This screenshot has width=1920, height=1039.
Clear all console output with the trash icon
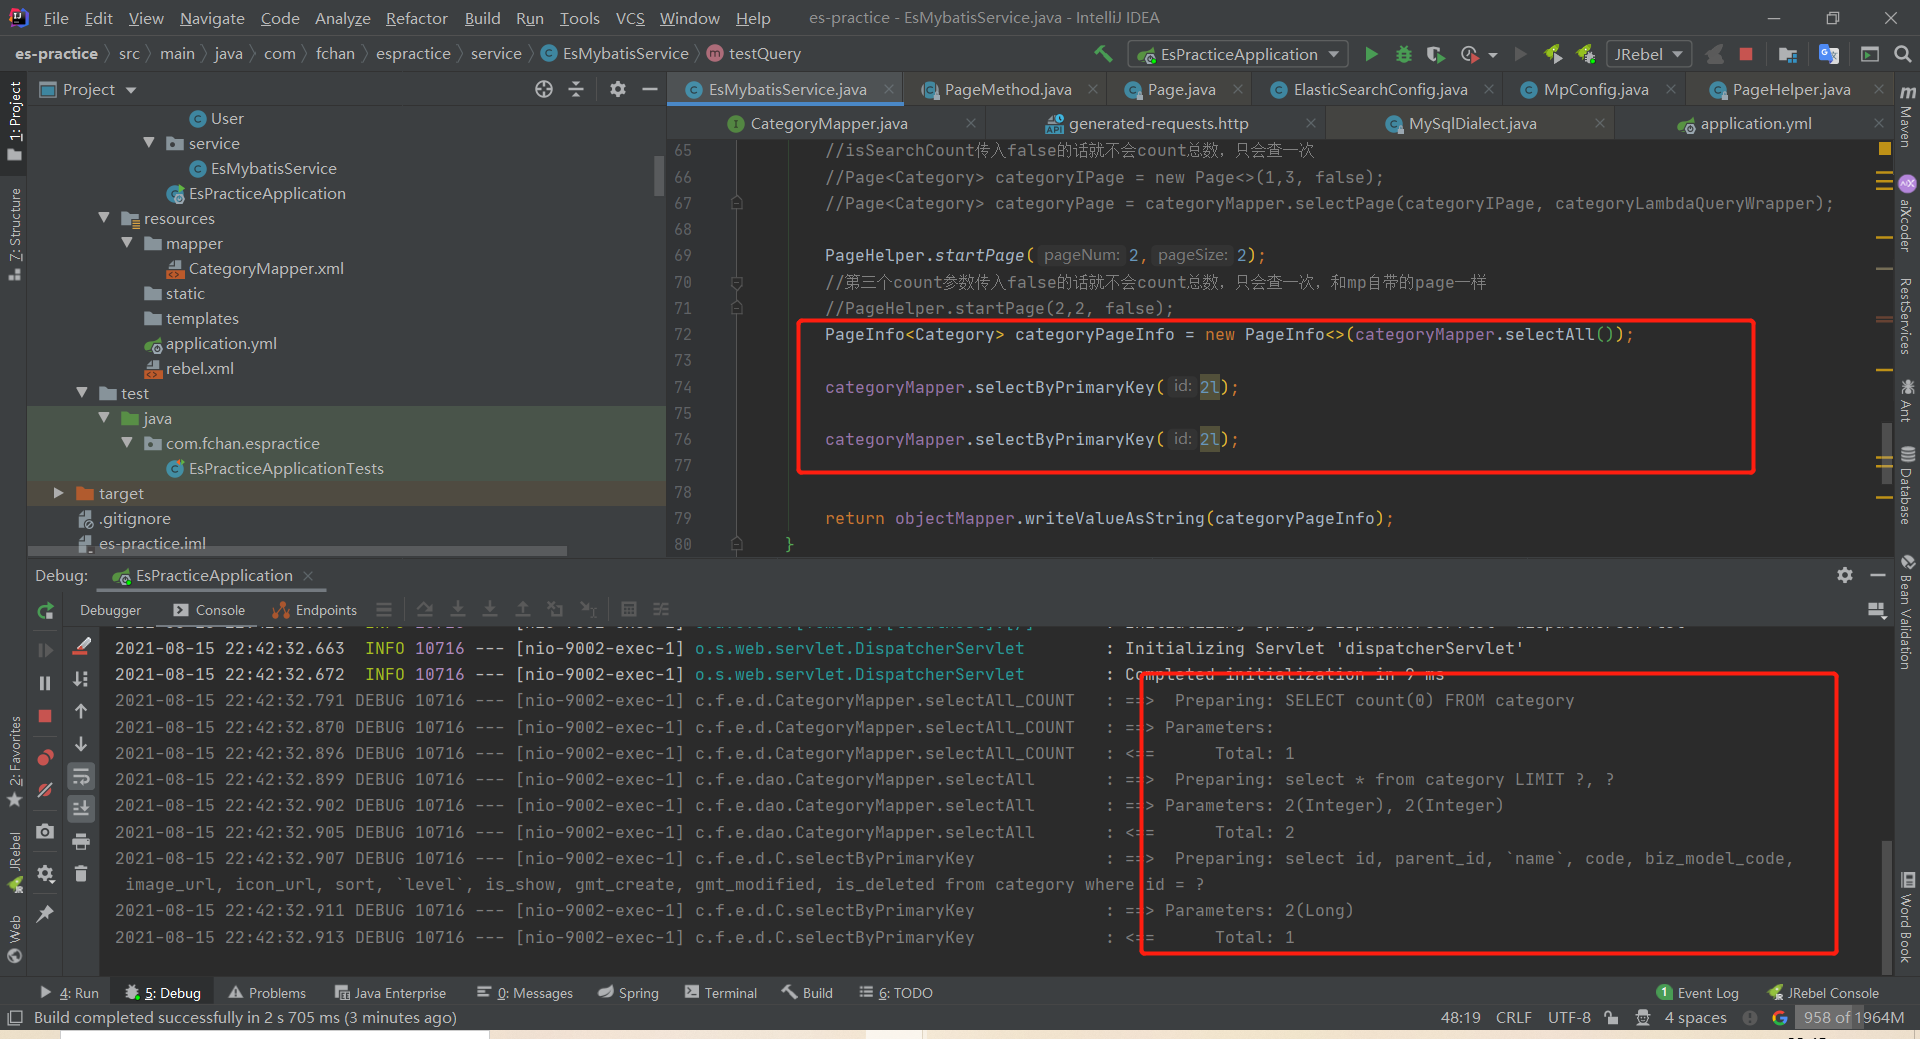pos(81,874)
